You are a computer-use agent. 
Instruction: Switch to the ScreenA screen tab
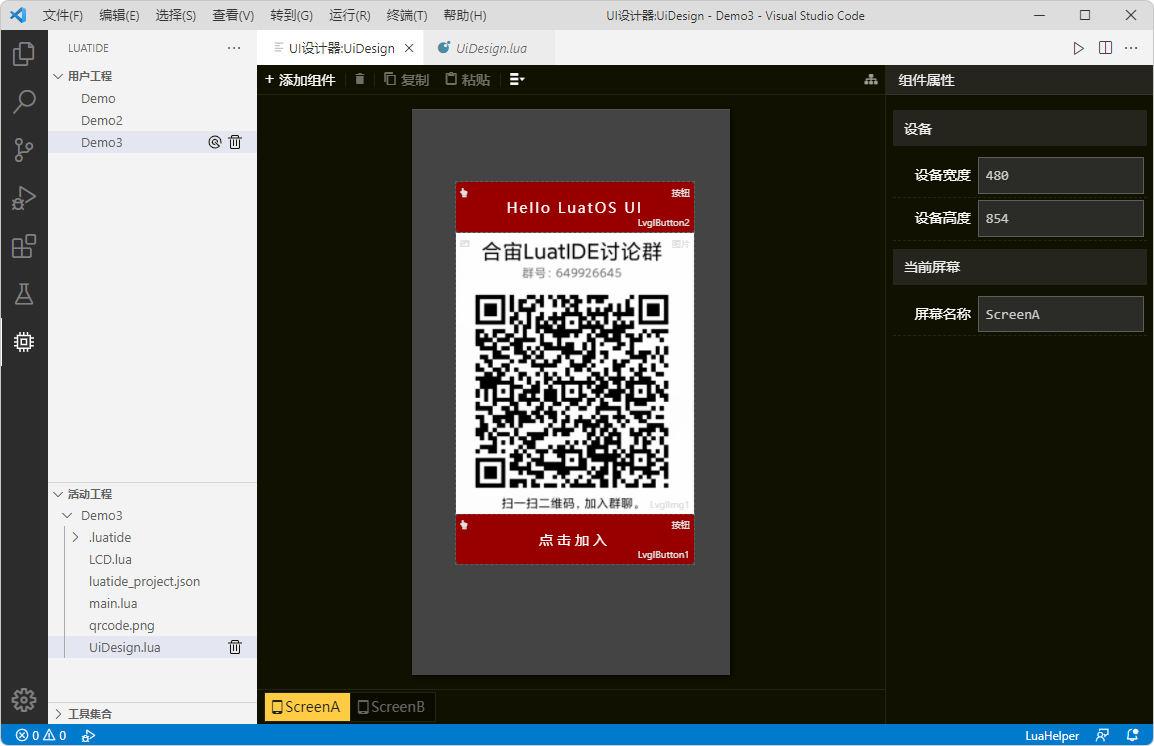[307, 707]
